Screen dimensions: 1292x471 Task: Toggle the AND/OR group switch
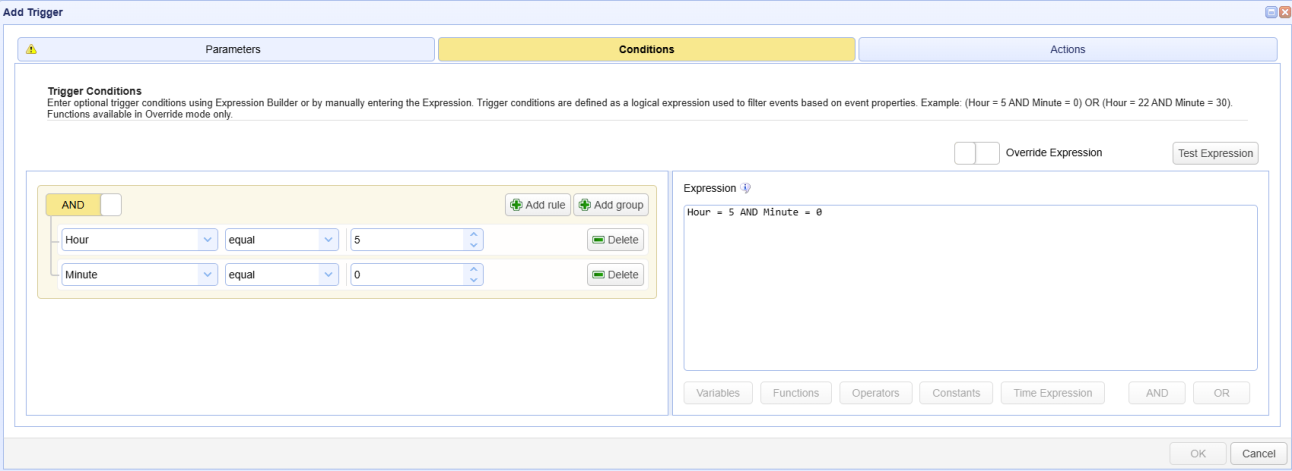tap(84, 205)
